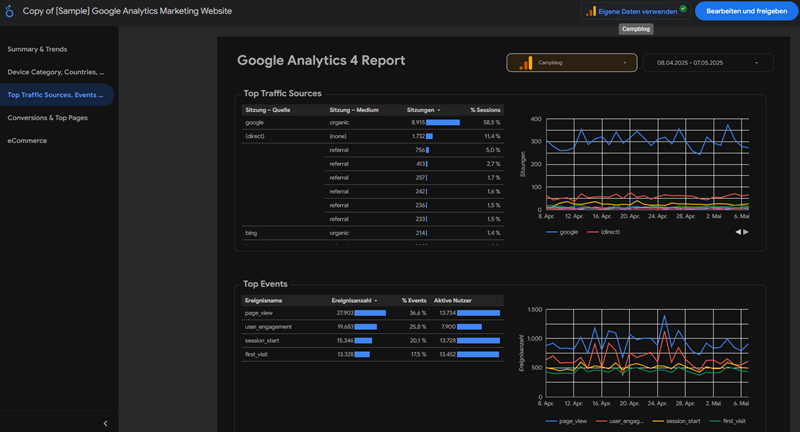Click the user_engagement event name cell
Screen dimensions: 800x432
(268, 327)
